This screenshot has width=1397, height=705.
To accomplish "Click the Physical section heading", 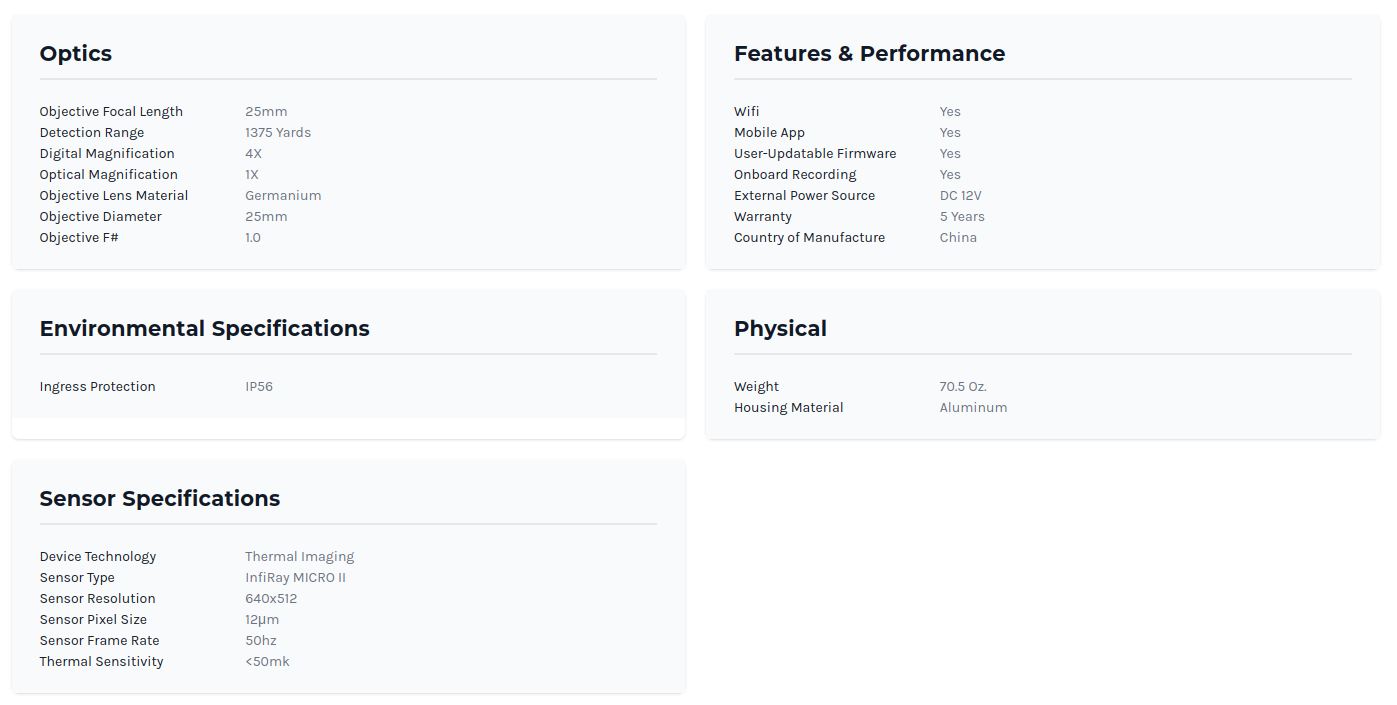I will (x=780, y=329).
